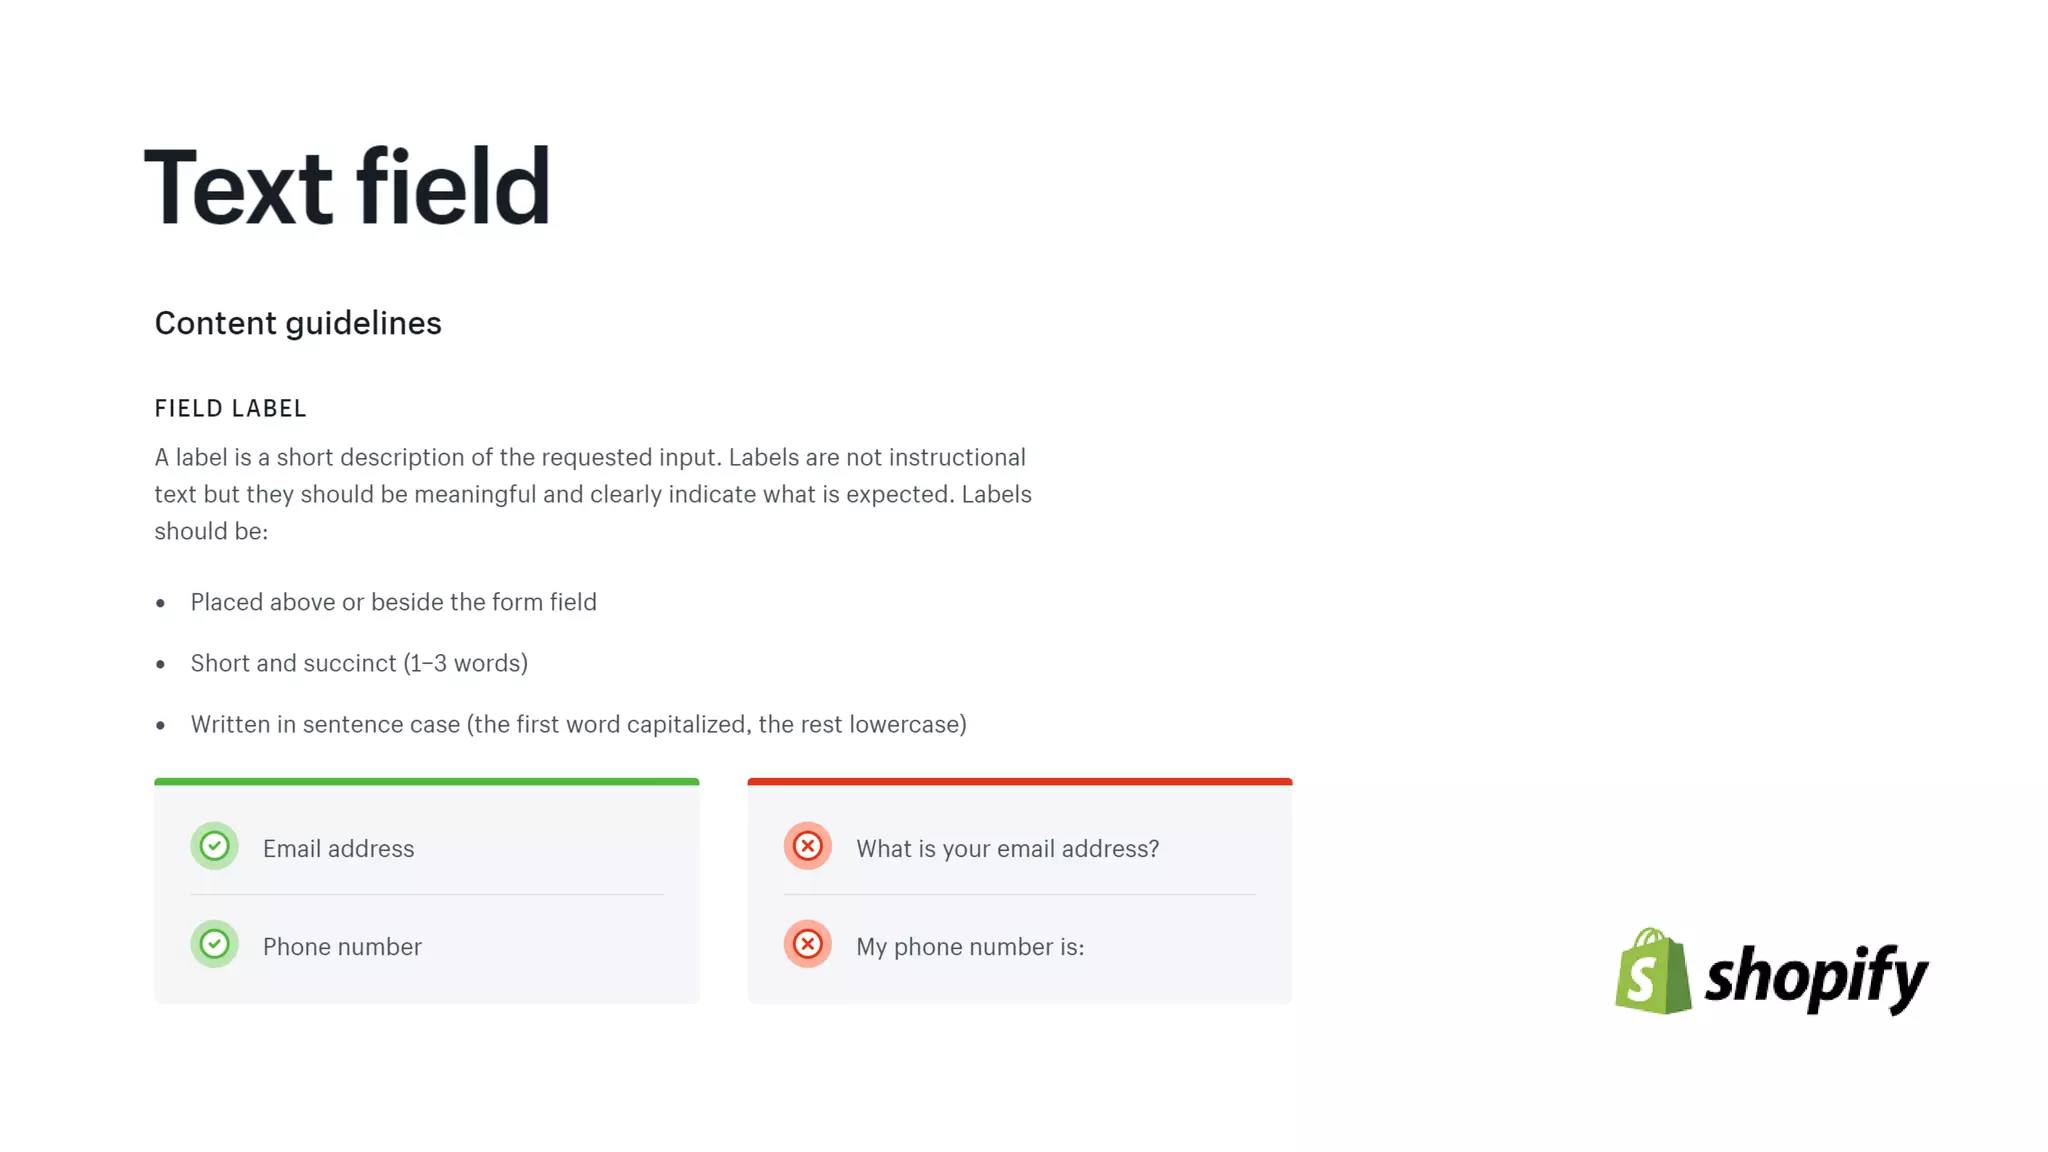Click the red X beside email question
The width and height of the screenshot is (2048, 1152).
[807, 846]
